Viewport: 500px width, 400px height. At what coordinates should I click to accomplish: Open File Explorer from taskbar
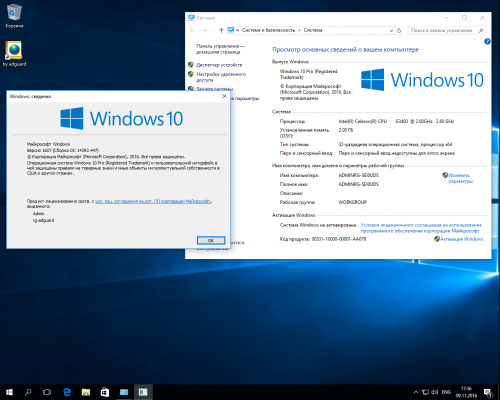pos(86,392)
